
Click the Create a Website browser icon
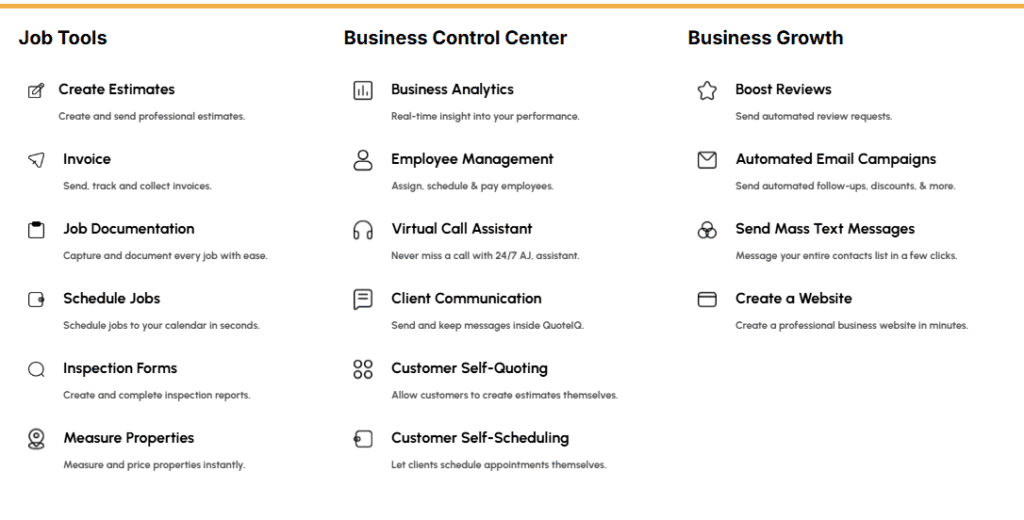pyautogui.click(x=707, y=299)
